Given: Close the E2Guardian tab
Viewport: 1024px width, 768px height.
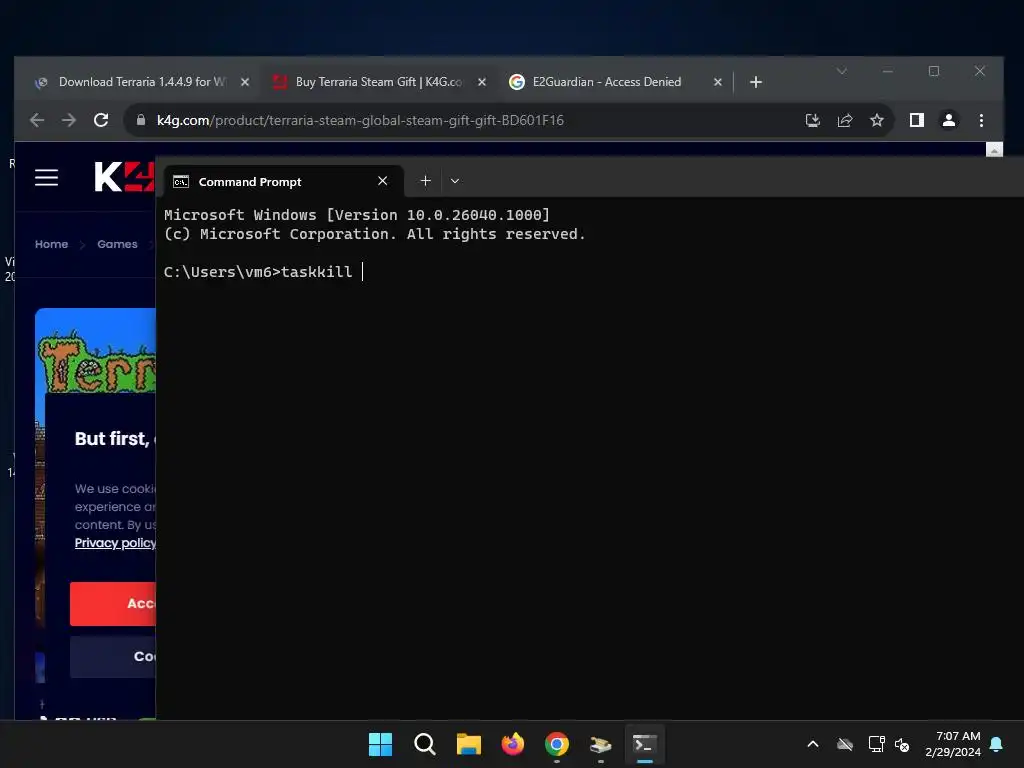Looking at the screenshot, I should (718, 82).
